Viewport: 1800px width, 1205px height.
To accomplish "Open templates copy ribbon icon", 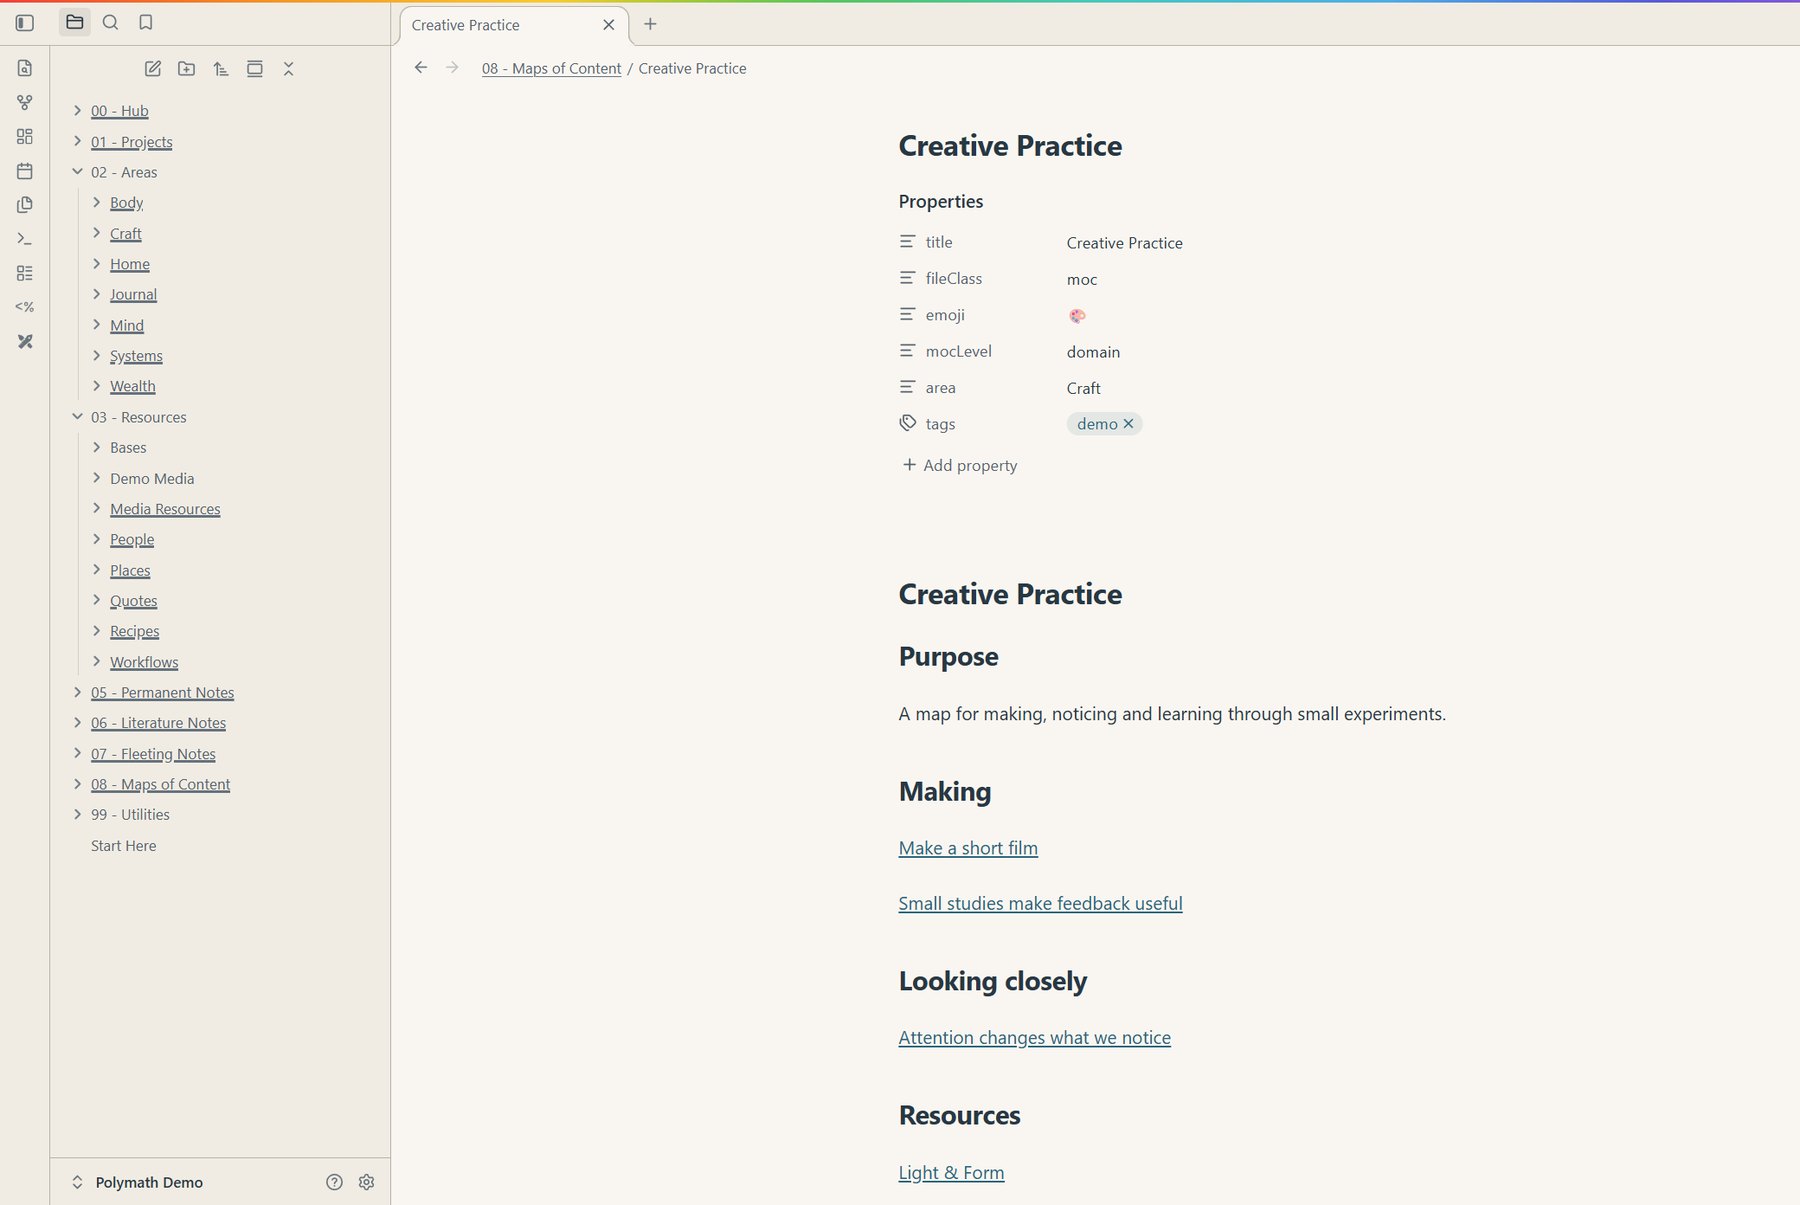I will click(25, 205).
